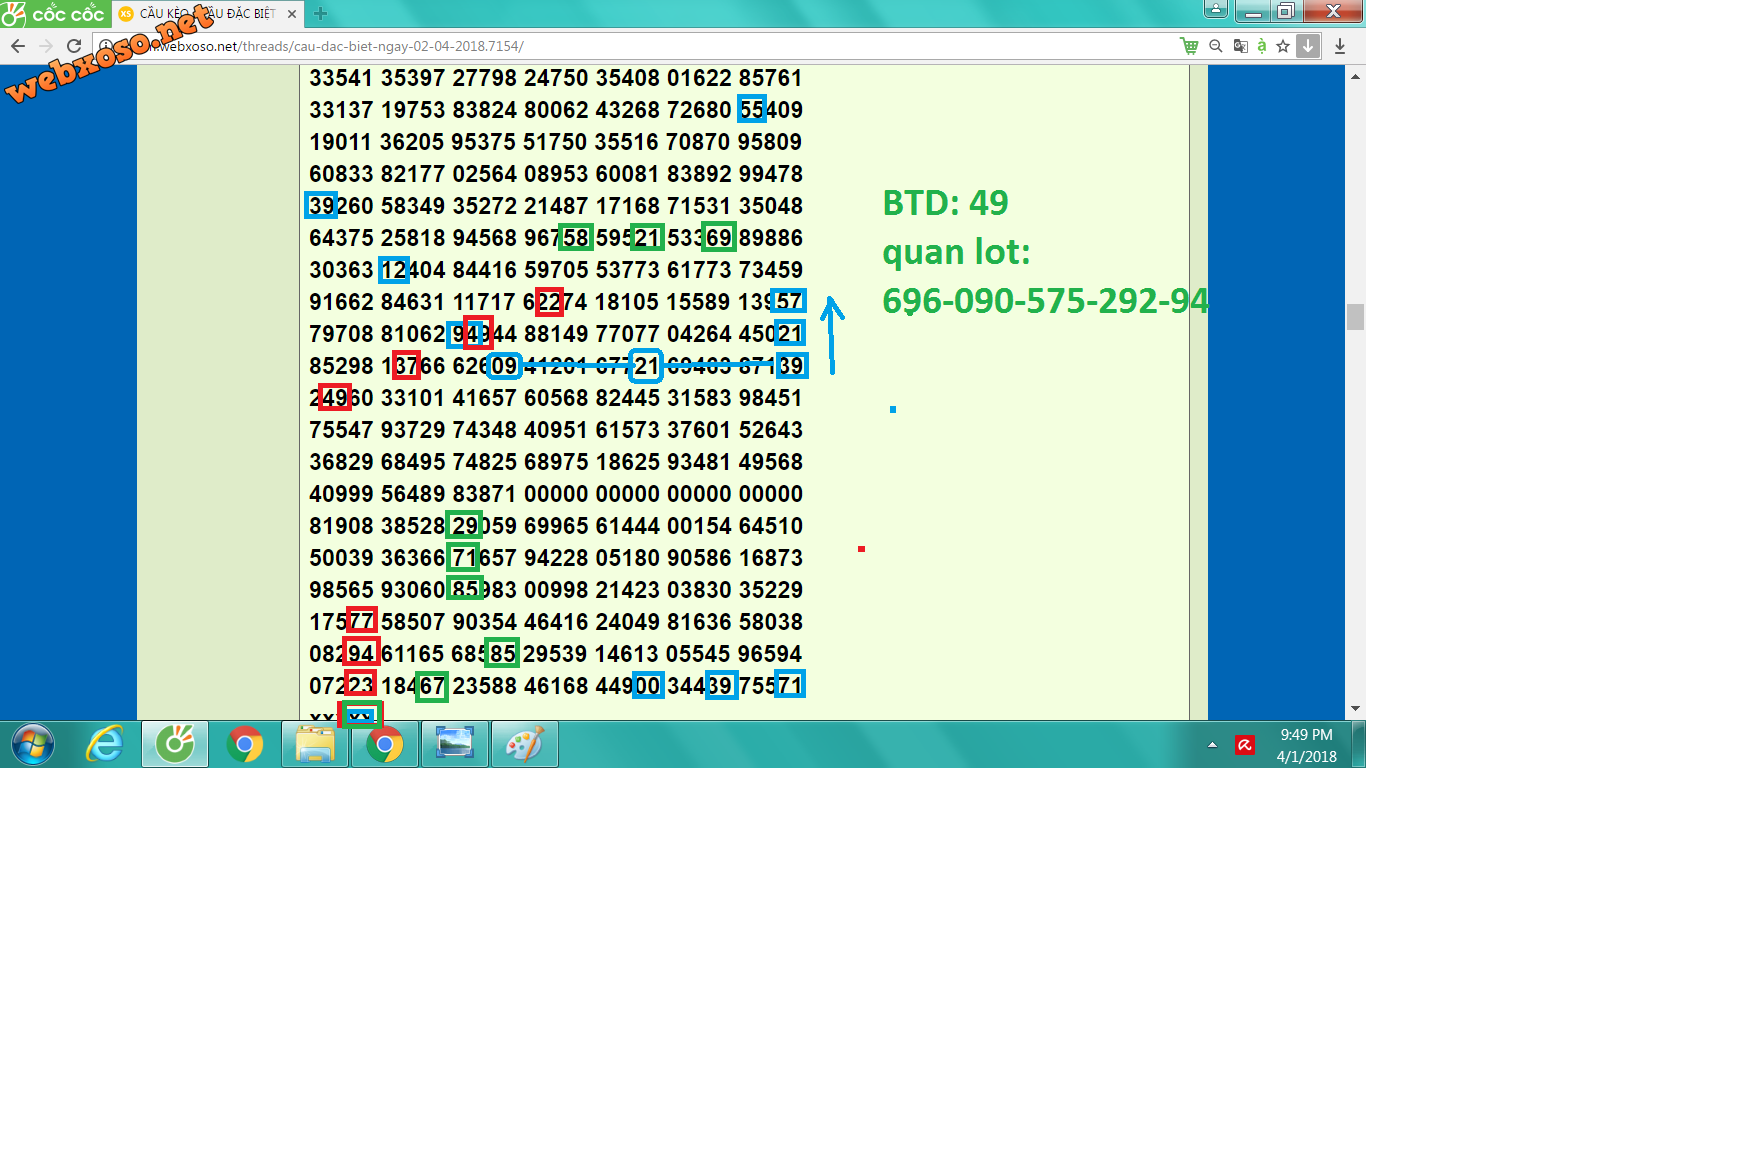Screen dimensions: 1740x1156
Task: Open the downloads list icon at far right
Action: coord(1340,46)
